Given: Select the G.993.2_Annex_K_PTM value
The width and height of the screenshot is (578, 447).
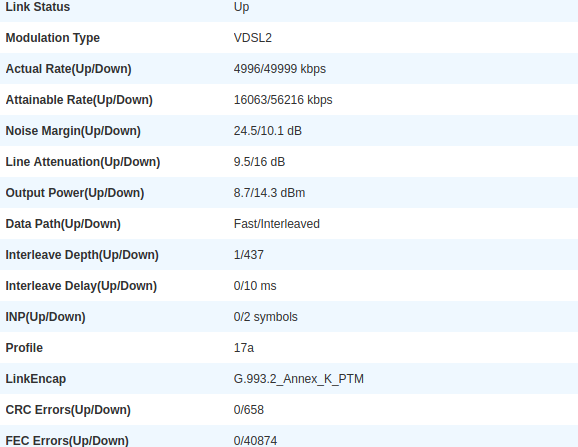Looking at the screenshot, I should click(x=299, y=379).
